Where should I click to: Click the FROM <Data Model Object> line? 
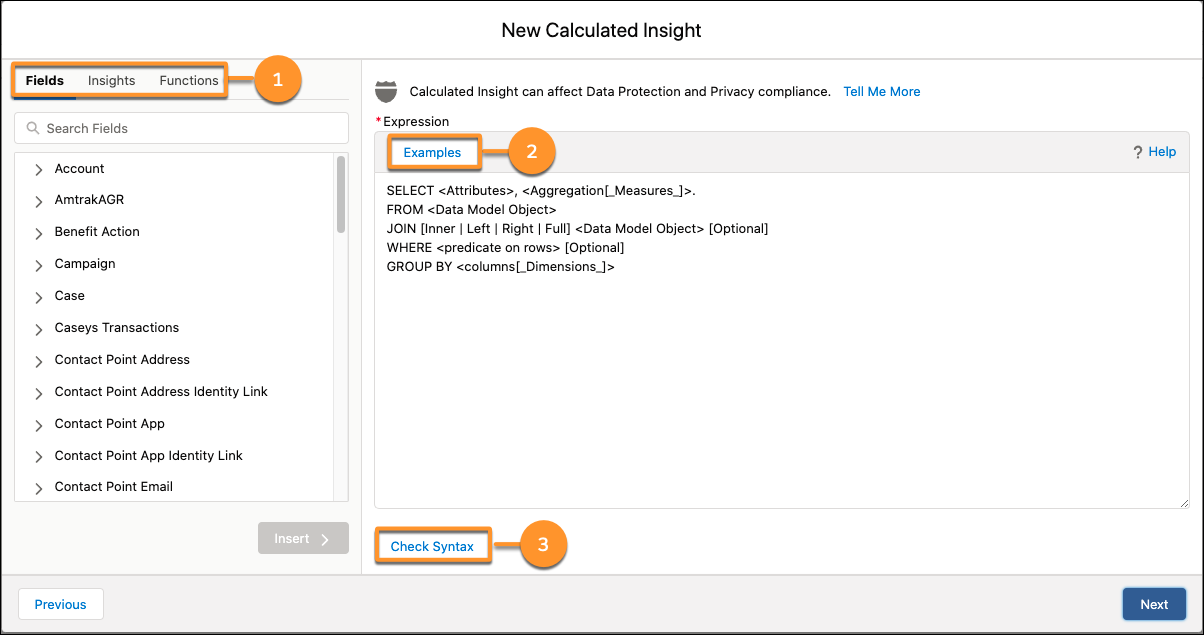tap(471, 209)
